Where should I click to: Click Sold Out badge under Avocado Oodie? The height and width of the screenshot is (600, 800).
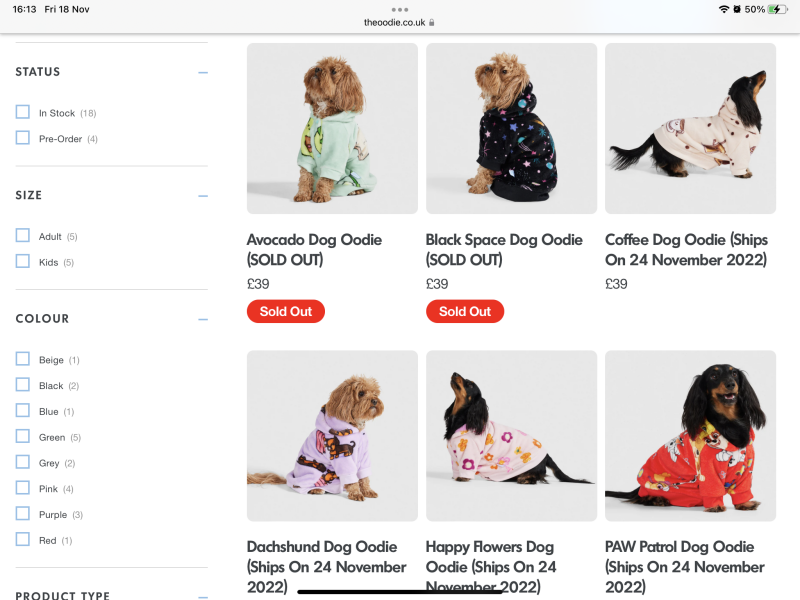click(286, 311)
